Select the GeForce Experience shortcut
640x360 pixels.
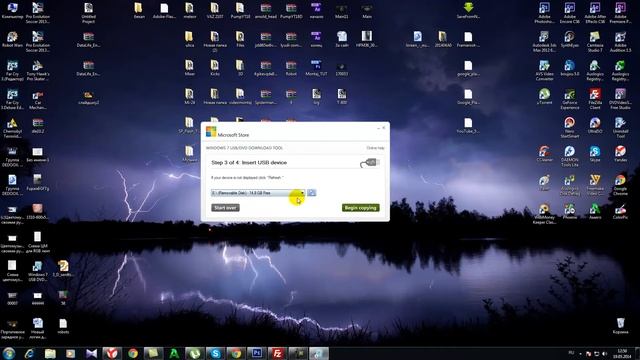point(570,99)
